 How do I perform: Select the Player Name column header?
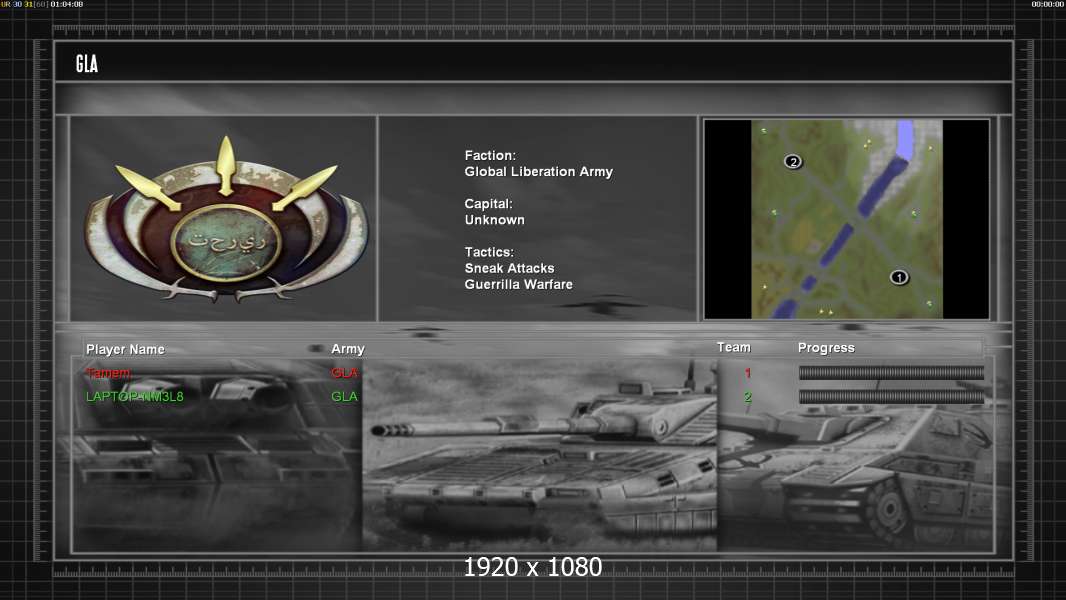point(125,349)
